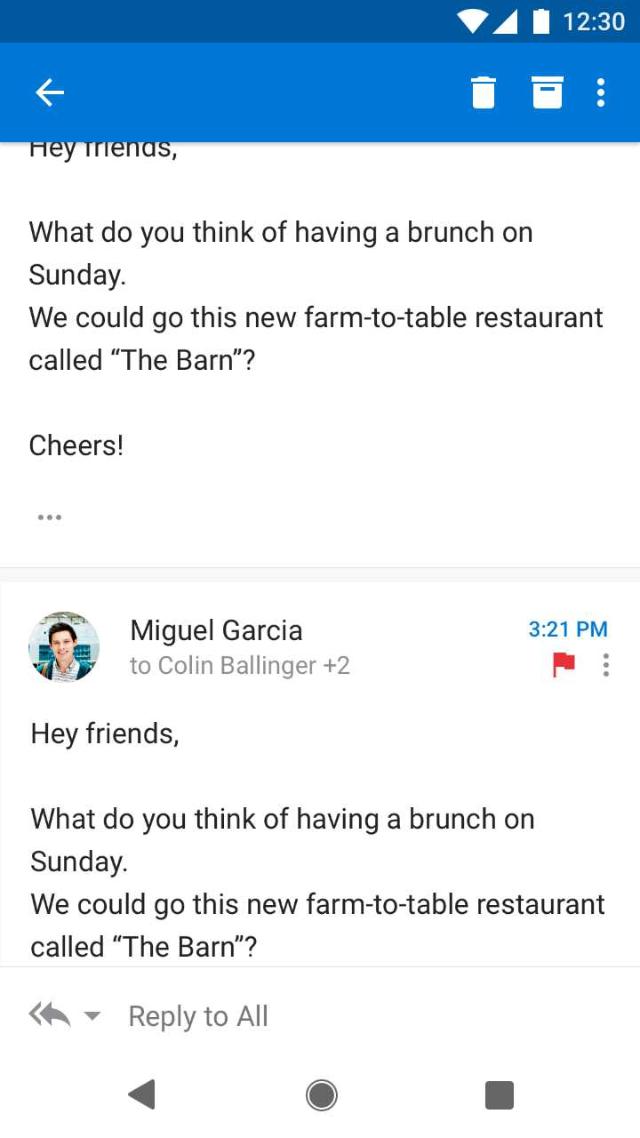Expand the quoted text with the ellipsis
This screenshot has height=1138, width=640.
[49, 516]
